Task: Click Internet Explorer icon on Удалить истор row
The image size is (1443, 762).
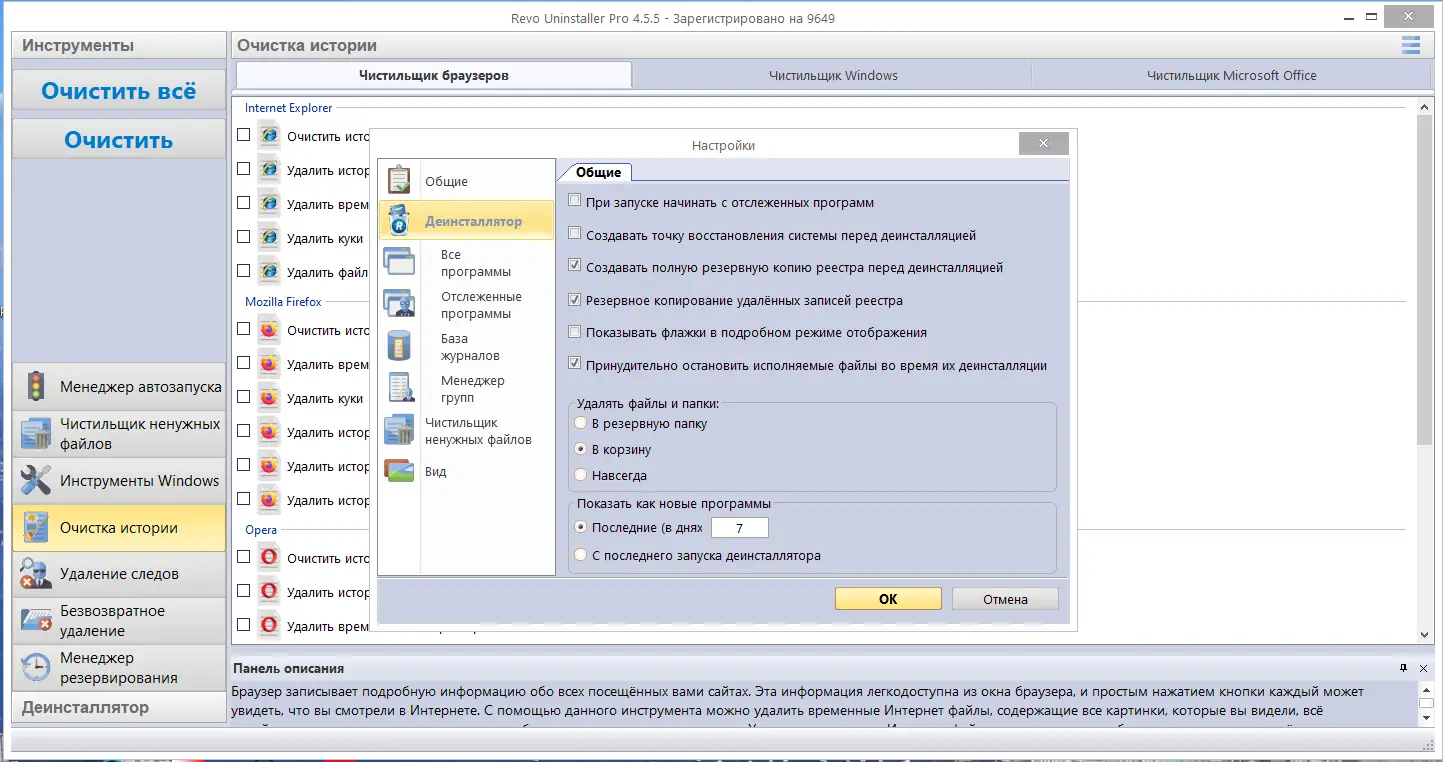Action: (x=268, y=169)
